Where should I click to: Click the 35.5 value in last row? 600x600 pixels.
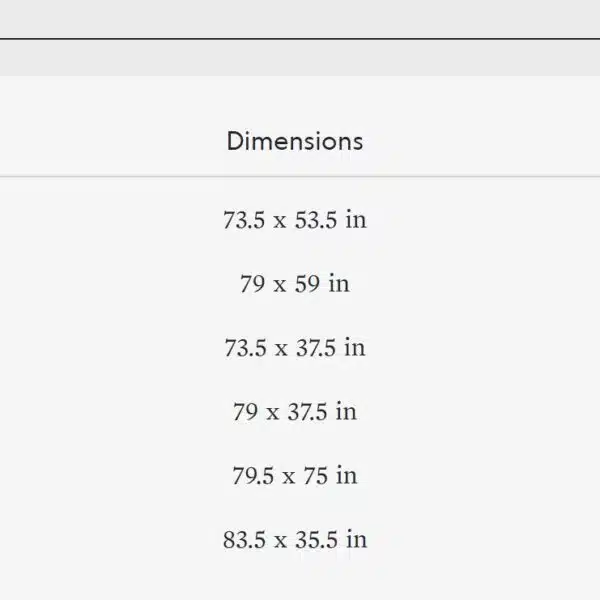316,540
